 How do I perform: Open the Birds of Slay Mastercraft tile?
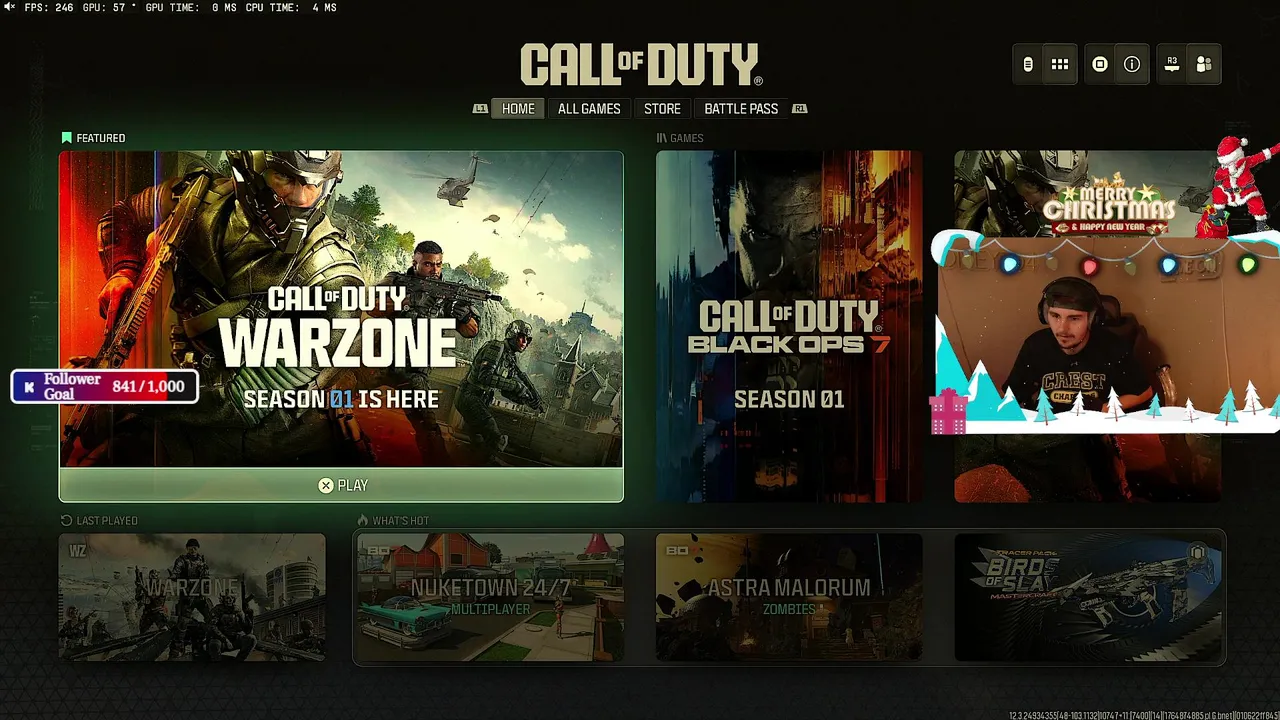point(1088,597)
